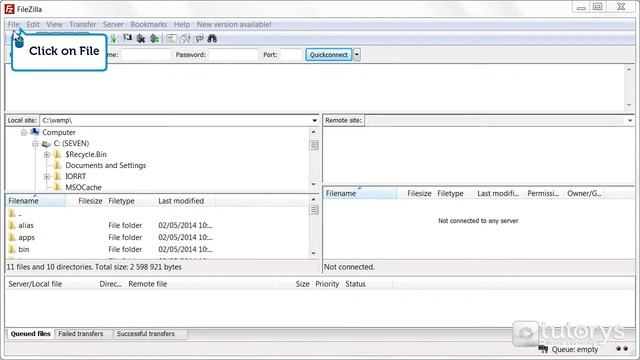Collapse the Computer tree node
Screen dimensions: 640x360
tap(24, 132)
